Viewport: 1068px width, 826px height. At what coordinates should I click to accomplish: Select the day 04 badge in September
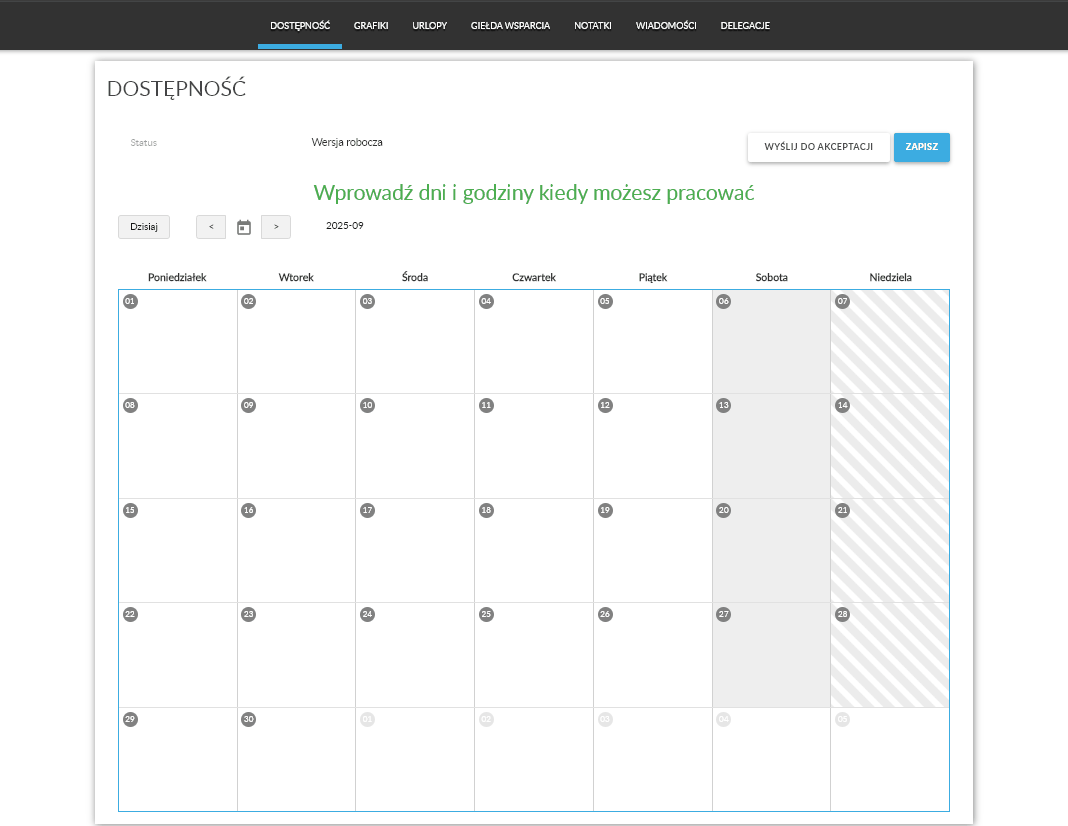(486, 301)
